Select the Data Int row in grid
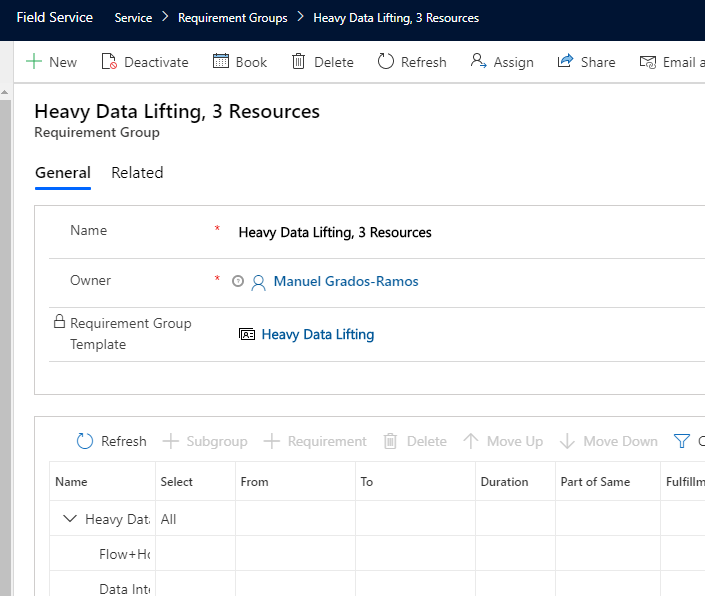The image size is (705, 596). [x=377, y=584]
